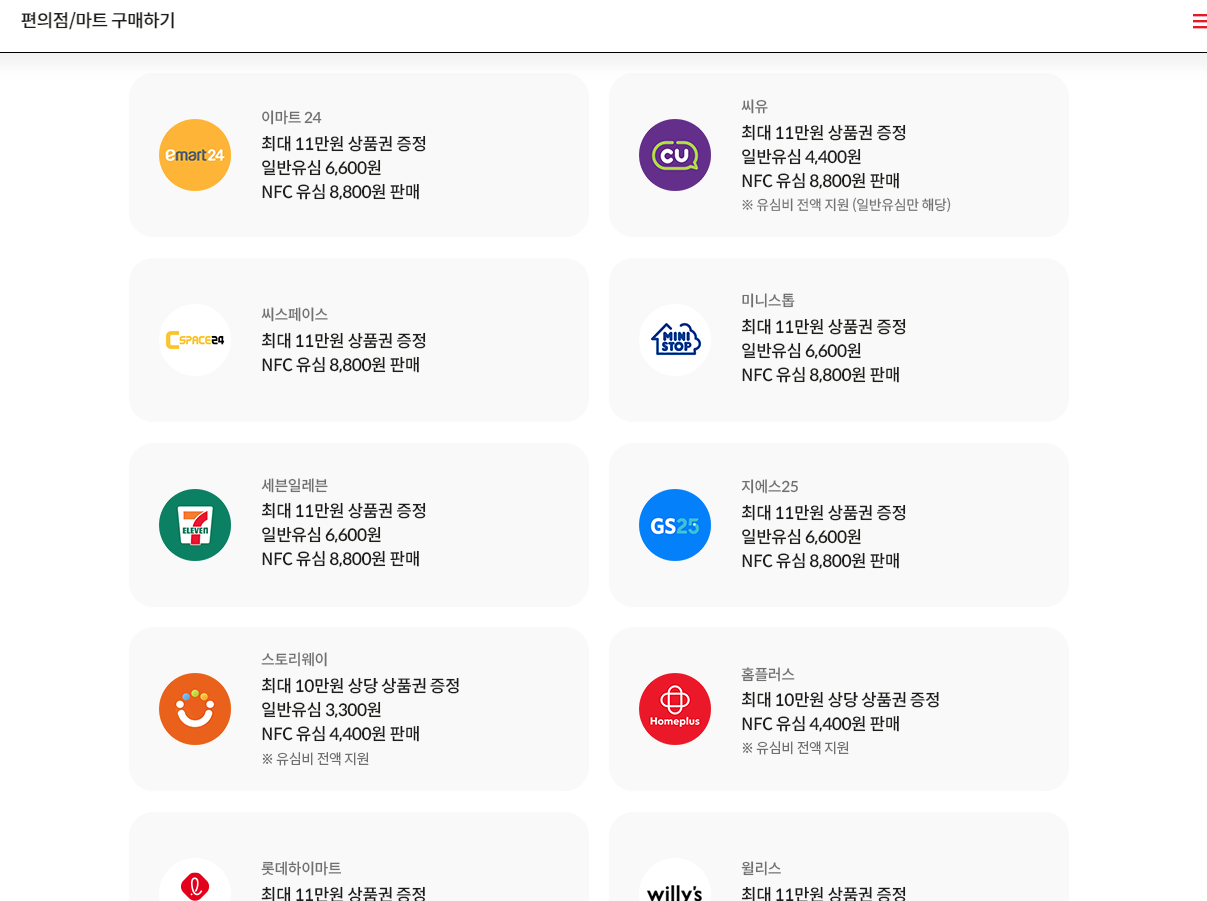Click the green 7-Eleven logo icon

(x=195, y=525)
